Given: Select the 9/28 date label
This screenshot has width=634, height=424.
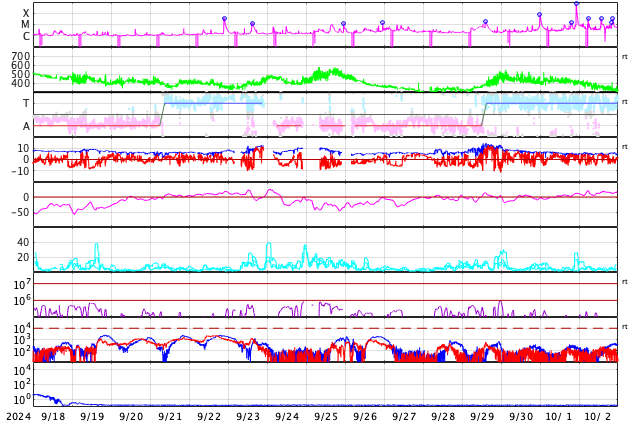Looking at the screenshot, I should coord(443,417).
